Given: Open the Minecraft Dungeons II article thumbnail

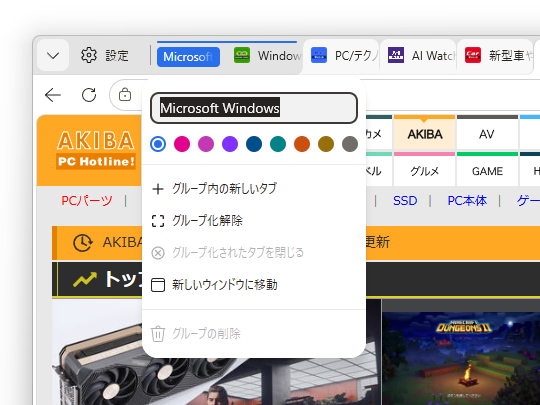Looking at the screenshot, I should click(461, 358).
